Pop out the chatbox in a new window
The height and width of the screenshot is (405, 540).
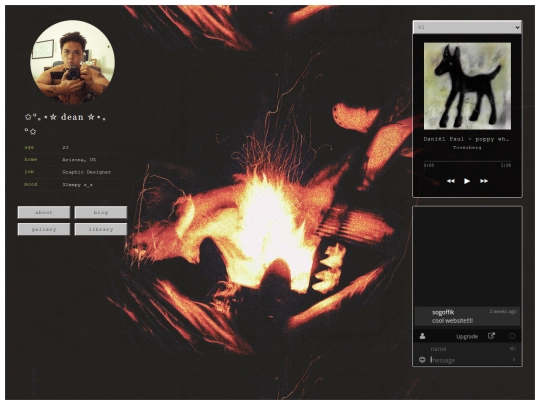click(x=491, y=336)
